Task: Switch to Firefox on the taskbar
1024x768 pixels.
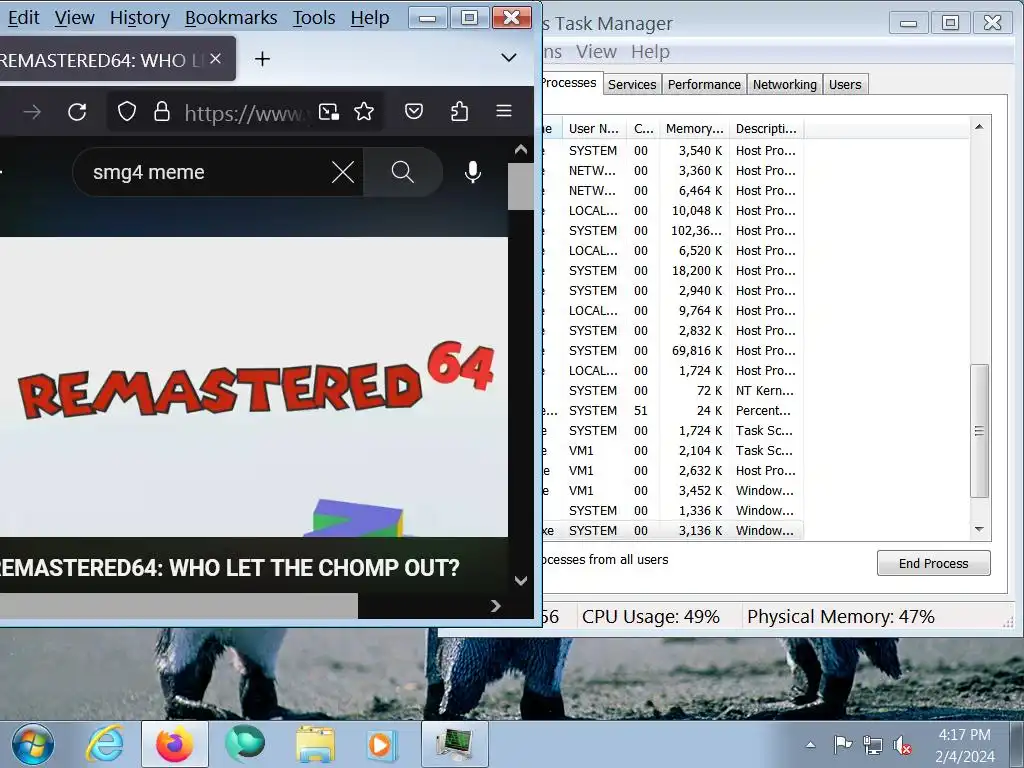Action: (x=174, y=744)
